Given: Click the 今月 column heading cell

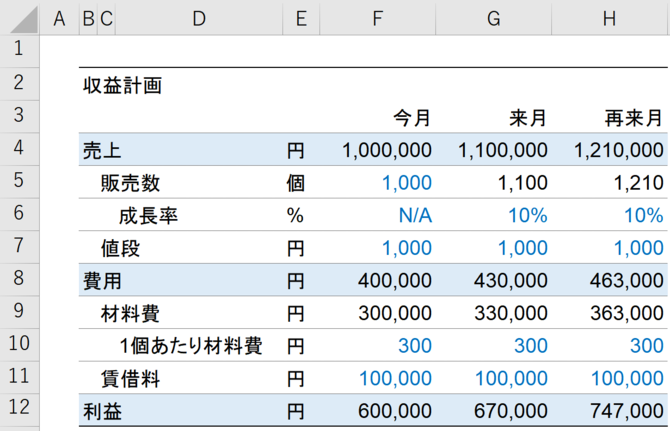Looking at the screenshot, I should (377, 117).
